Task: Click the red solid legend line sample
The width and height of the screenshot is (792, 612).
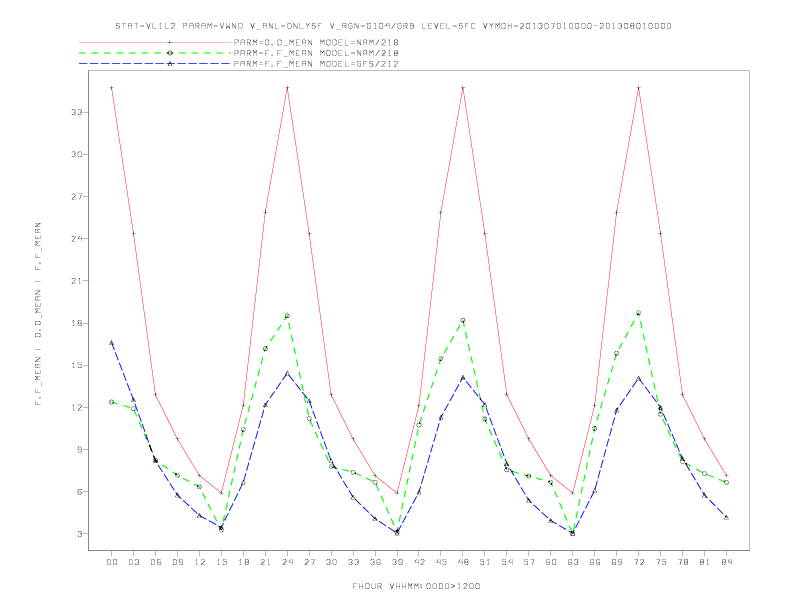Action: [x=155, y=42]
